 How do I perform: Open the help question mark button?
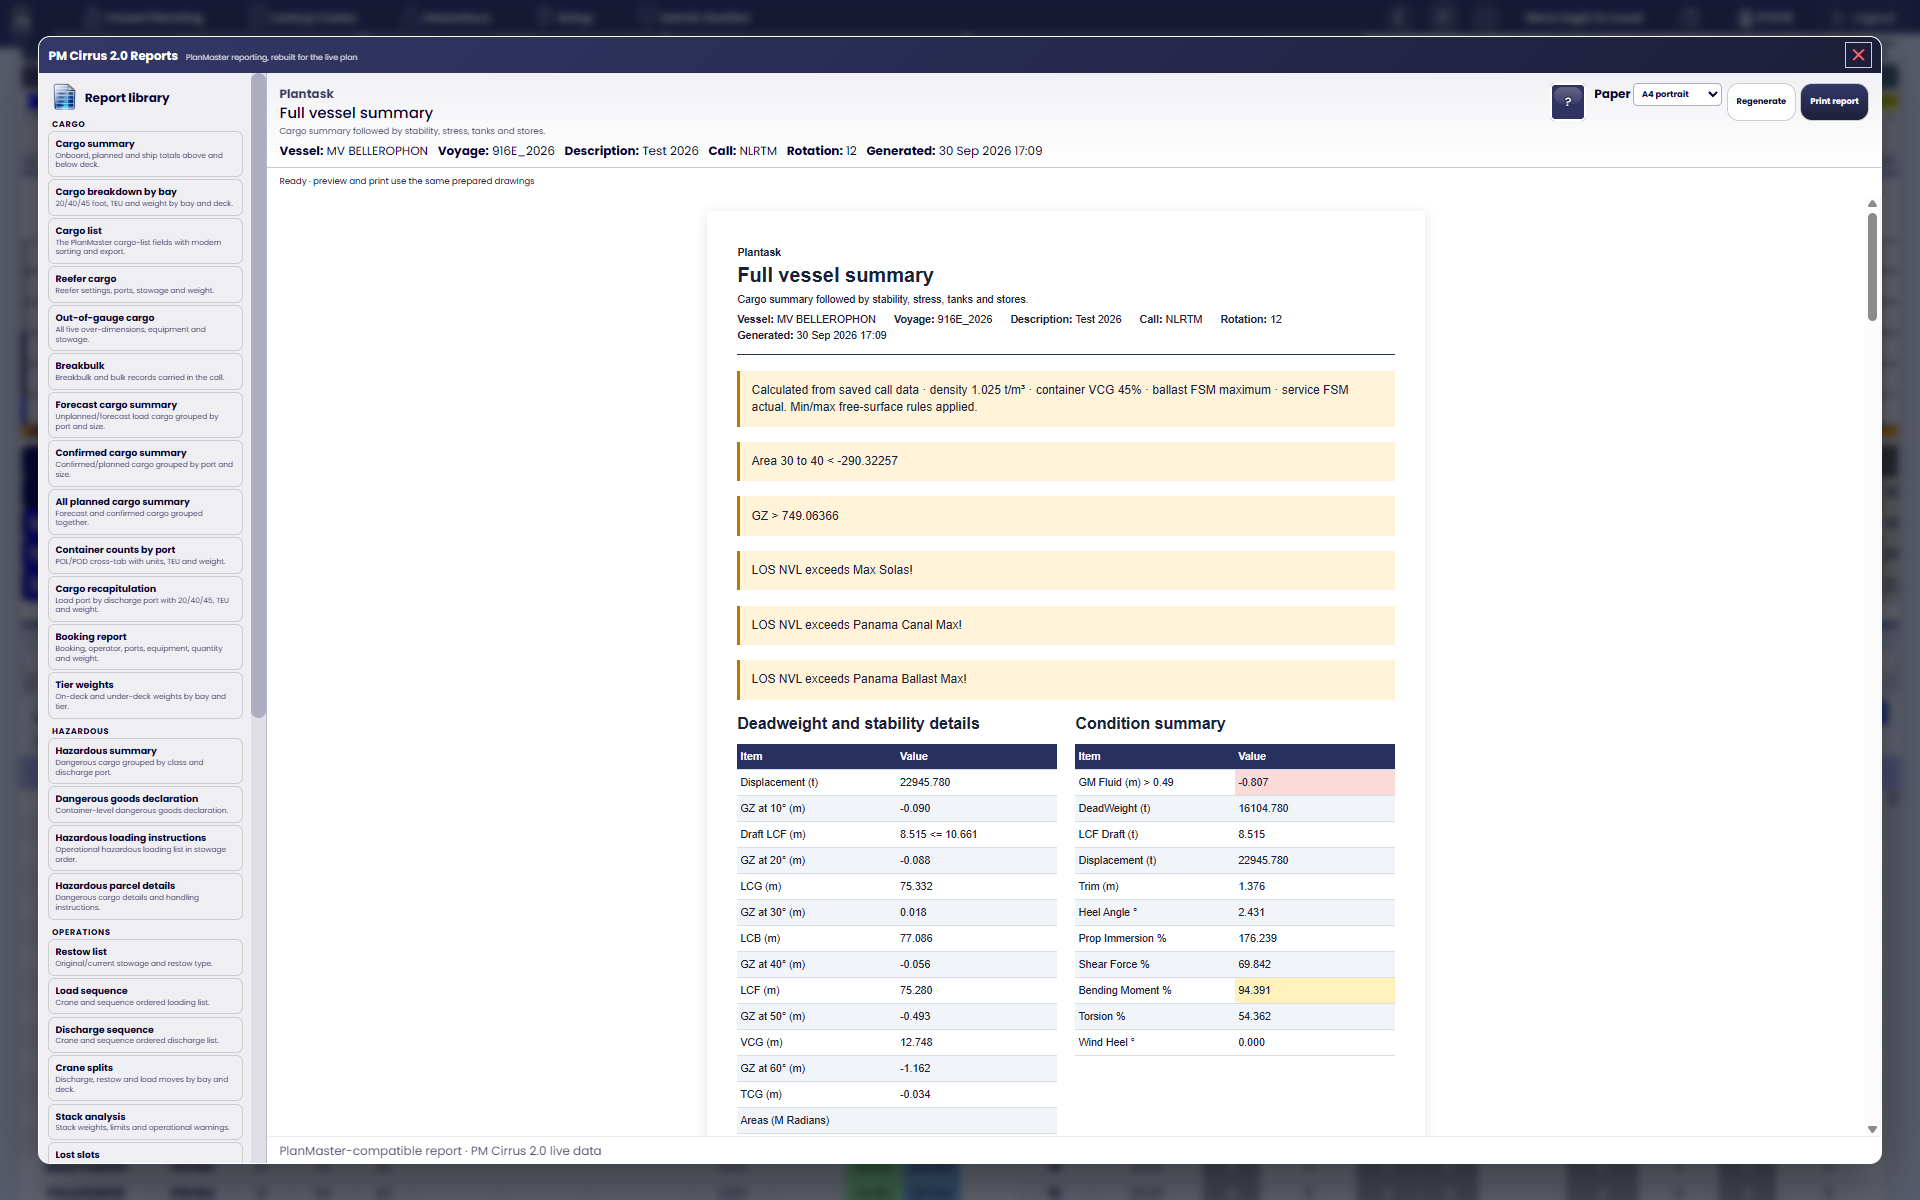pyautogui.click(x=1567, y=101)
